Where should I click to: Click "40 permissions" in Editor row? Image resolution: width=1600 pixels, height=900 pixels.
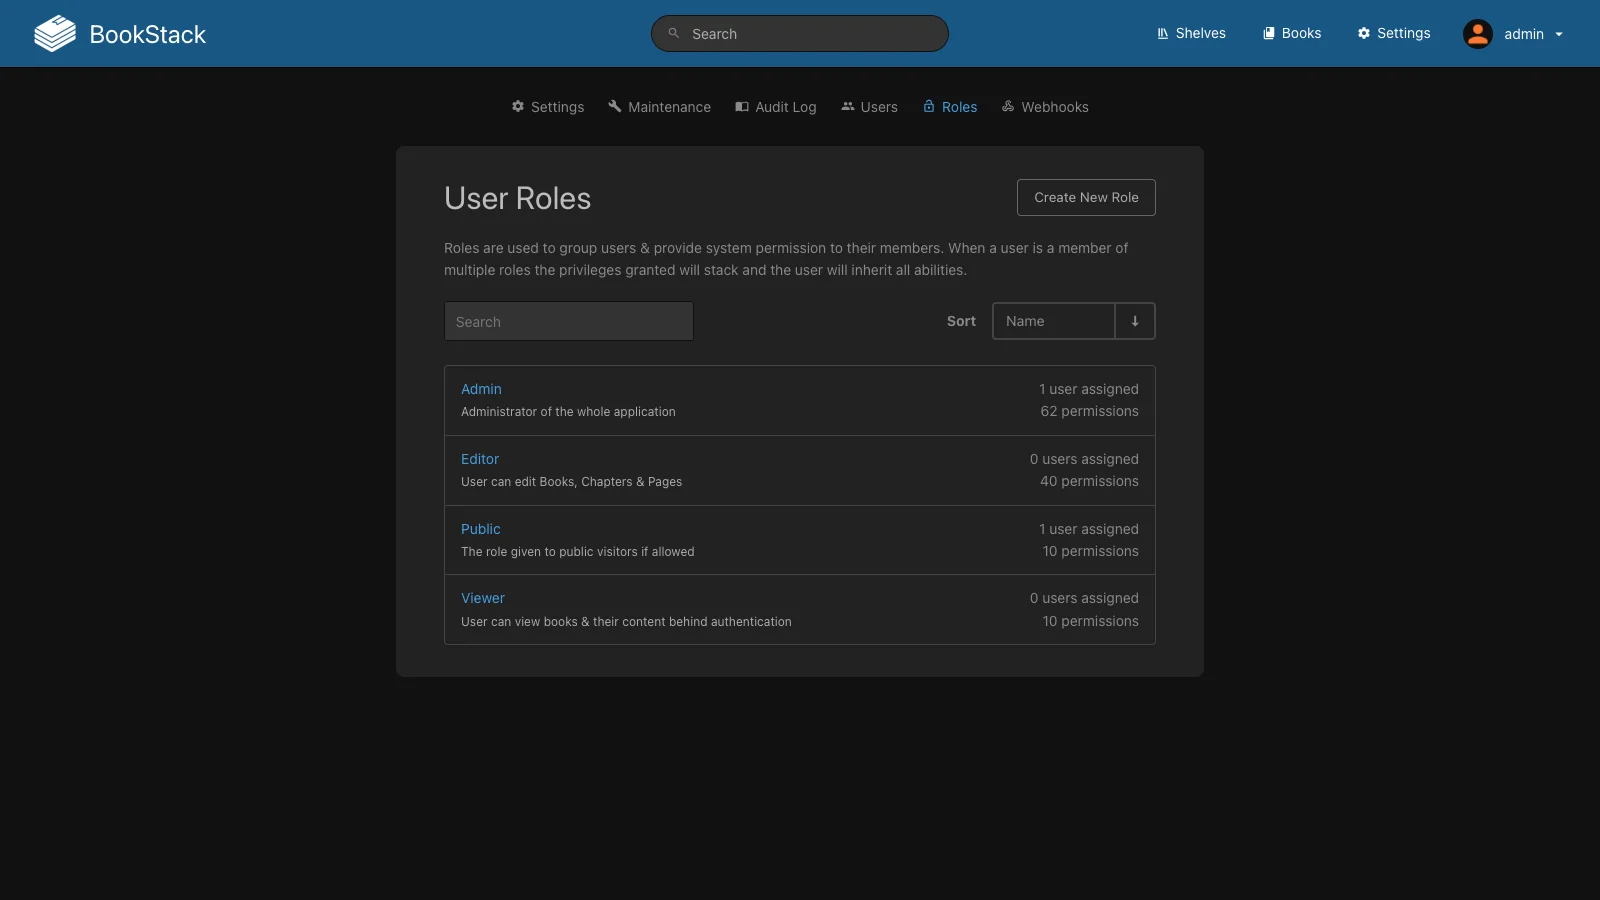pyautogui.click(x=1089, y=481)
